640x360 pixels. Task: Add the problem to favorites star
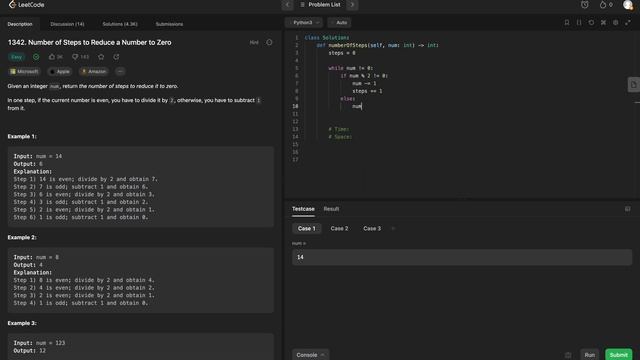coord(101,57)
